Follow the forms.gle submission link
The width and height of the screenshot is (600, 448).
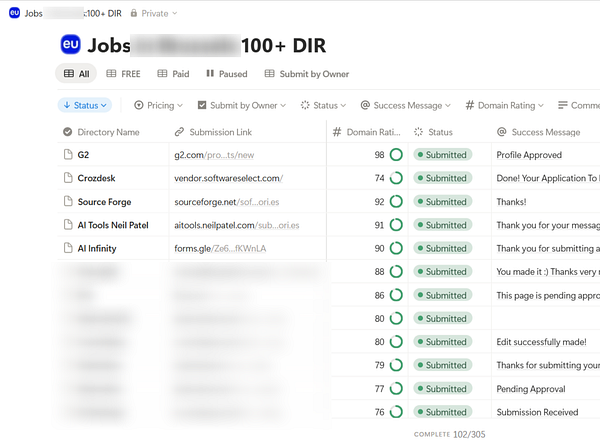tap(220, 248)
